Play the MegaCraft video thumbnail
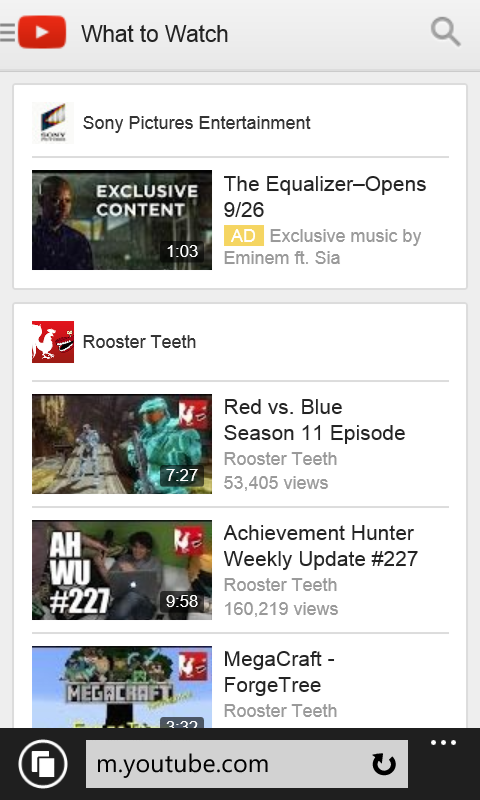The image size is (480, 800). 122,687
